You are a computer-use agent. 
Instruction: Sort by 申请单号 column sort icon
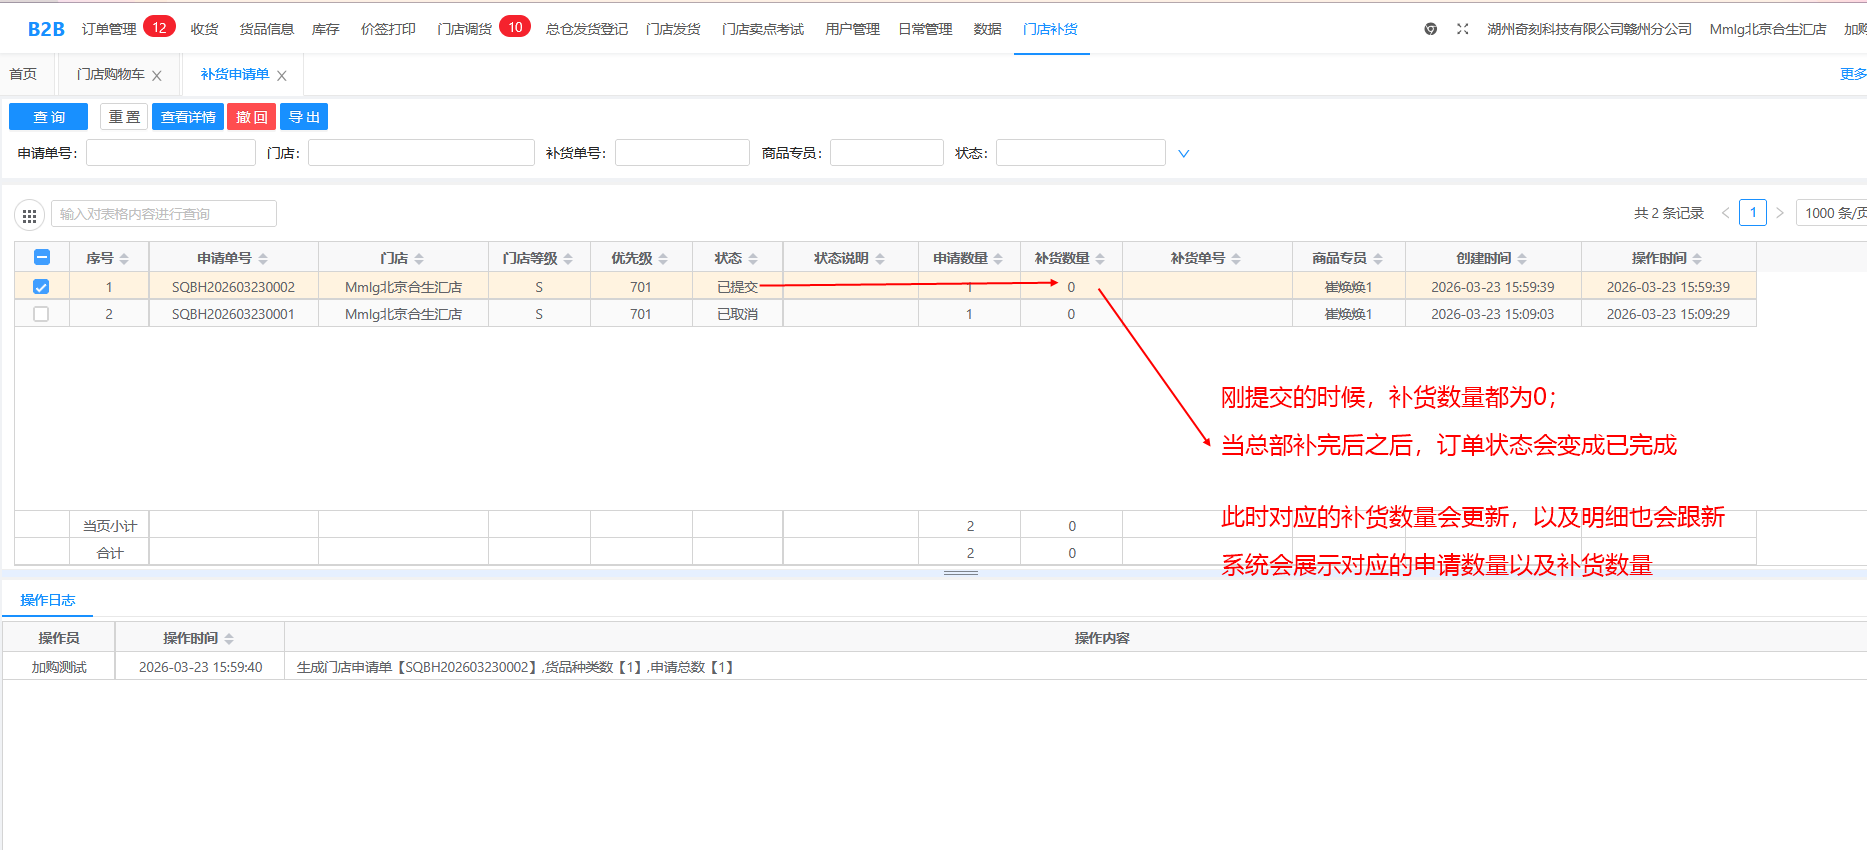pos(263,259)
